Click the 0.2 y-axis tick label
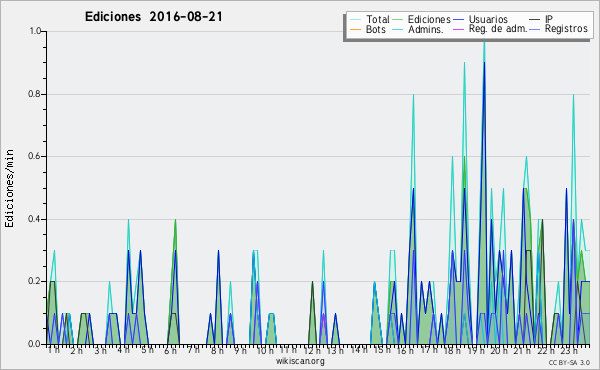This screenshot has width=600, height=370. tap(35, 281)
